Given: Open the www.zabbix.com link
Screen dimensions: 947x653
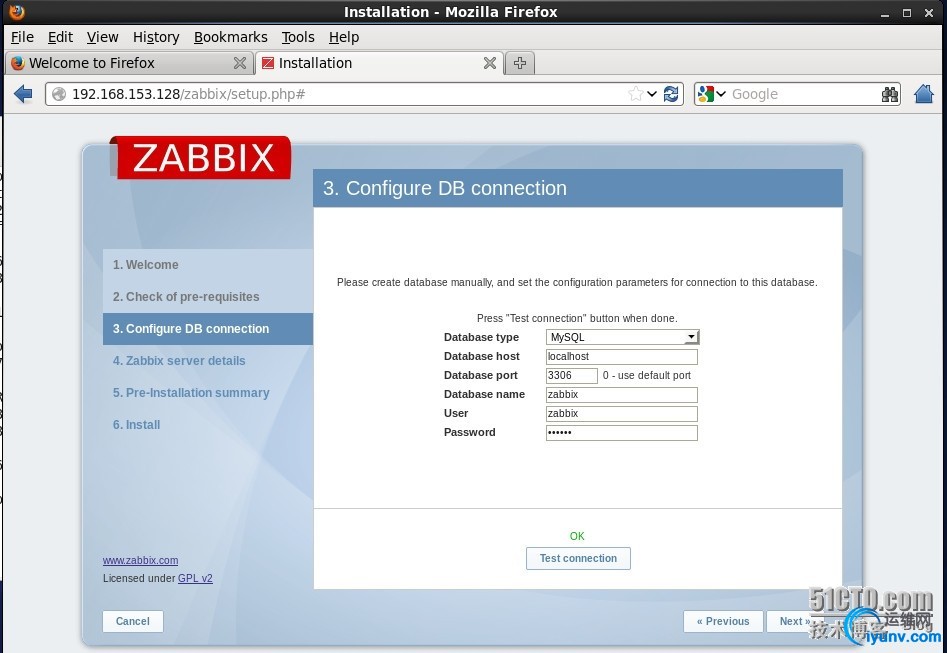Looking at the screenshot, I should pos(140,560).
